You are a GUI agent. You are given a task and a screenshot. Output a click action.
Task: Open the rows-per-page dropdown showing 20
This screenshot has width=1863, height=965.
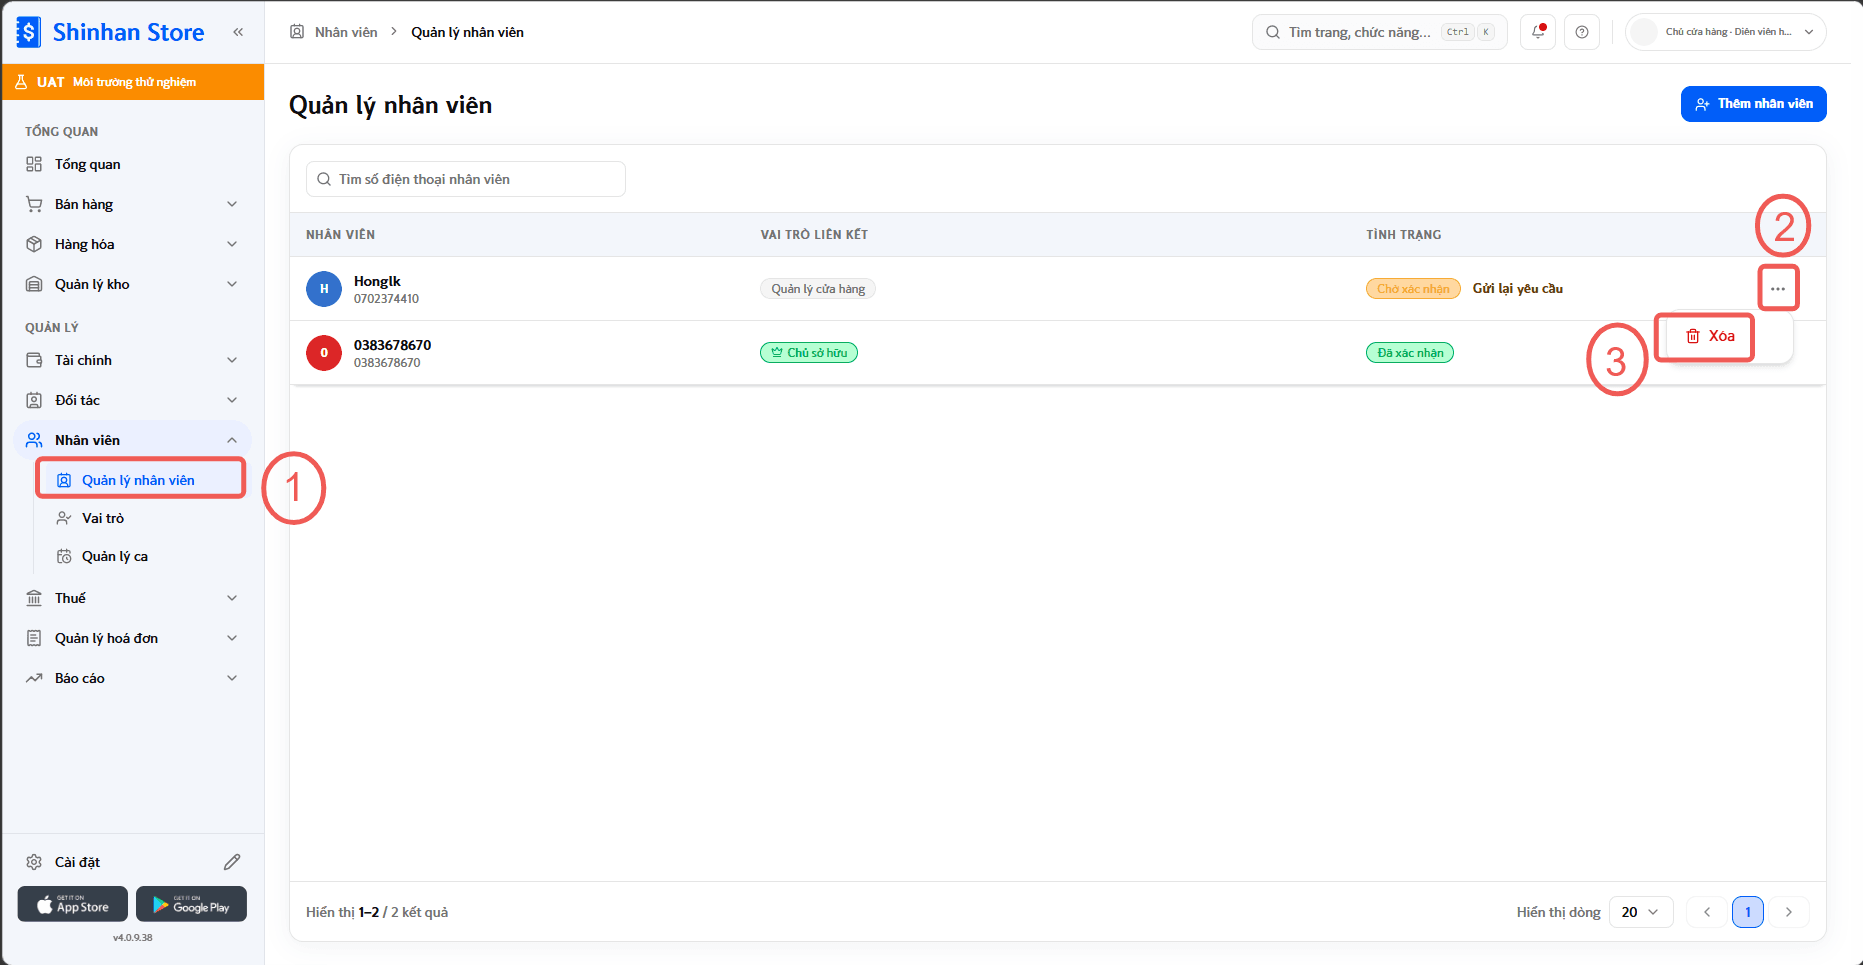[1641, 912]
